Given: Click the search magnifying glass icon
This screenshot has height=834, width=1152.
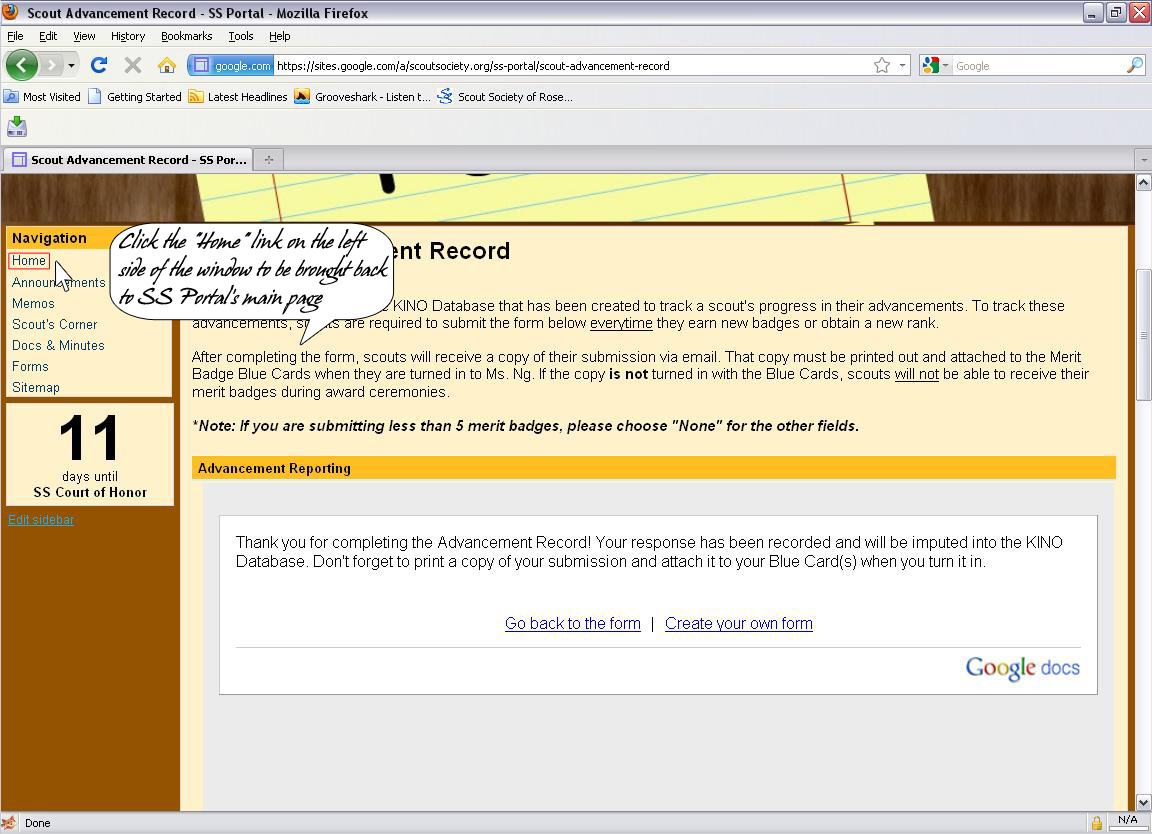Looking at the screenshot, I should [1134, 66].
